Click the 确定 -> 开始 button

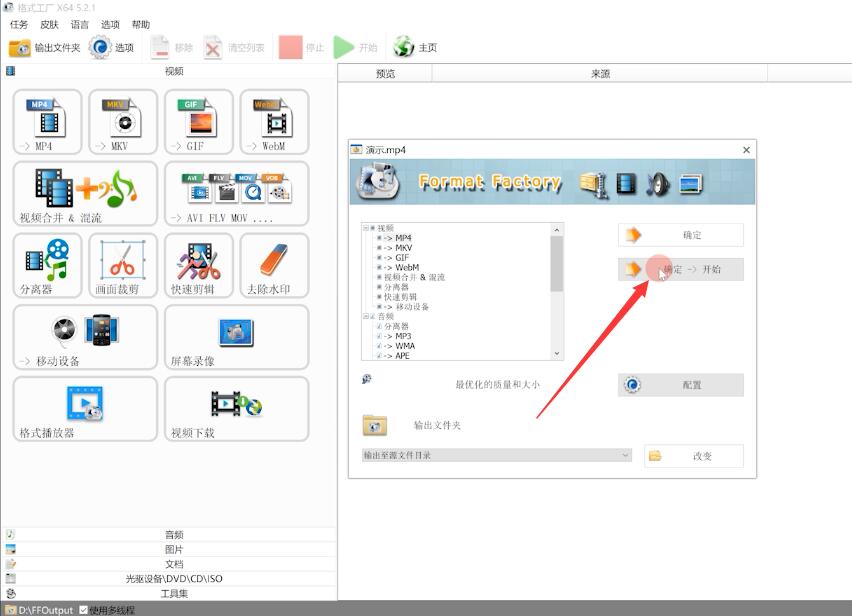(x=680, y=269)
